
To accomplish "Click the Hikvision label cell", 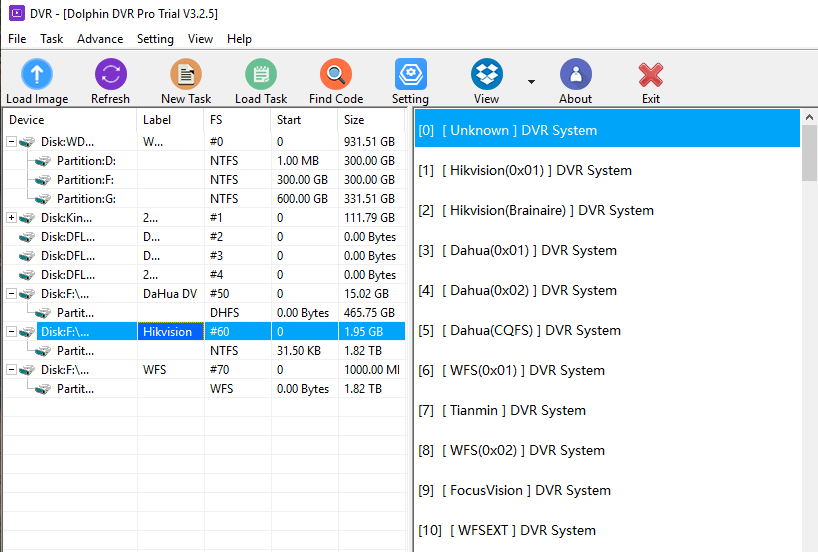I will point(170,332).
